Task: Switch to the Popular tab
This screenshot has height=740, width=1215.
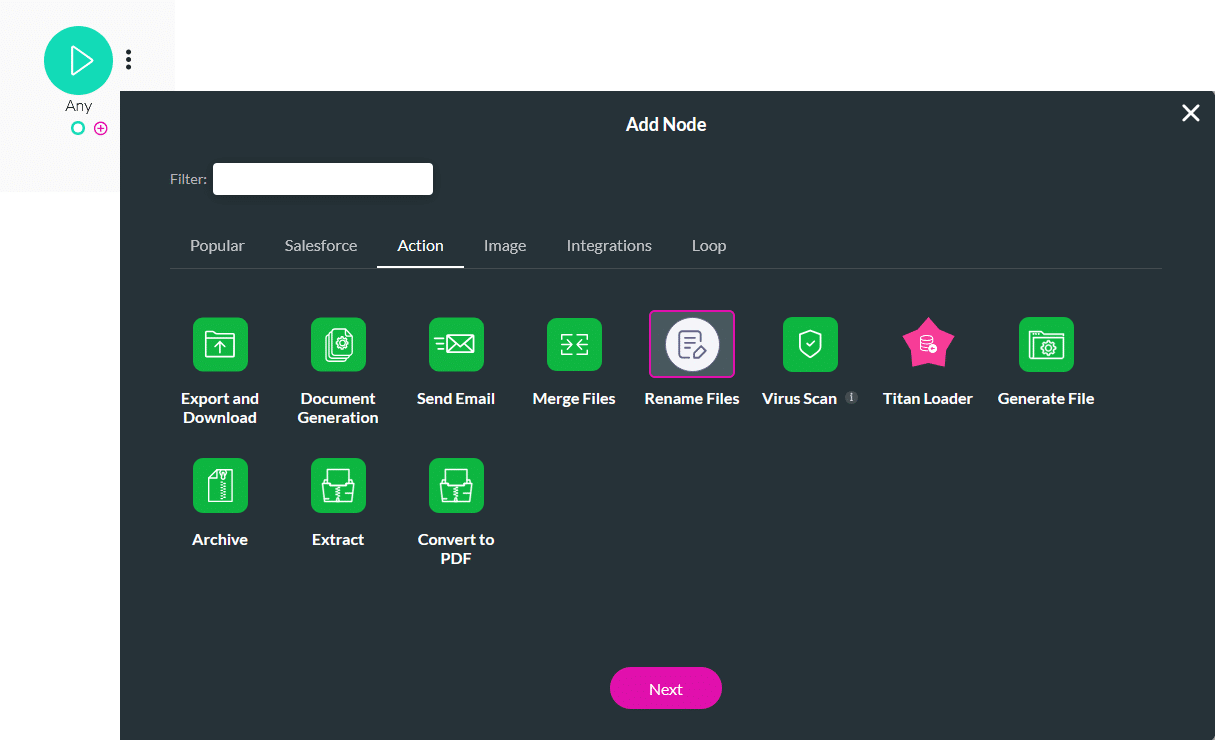Action: pos(217,245)
